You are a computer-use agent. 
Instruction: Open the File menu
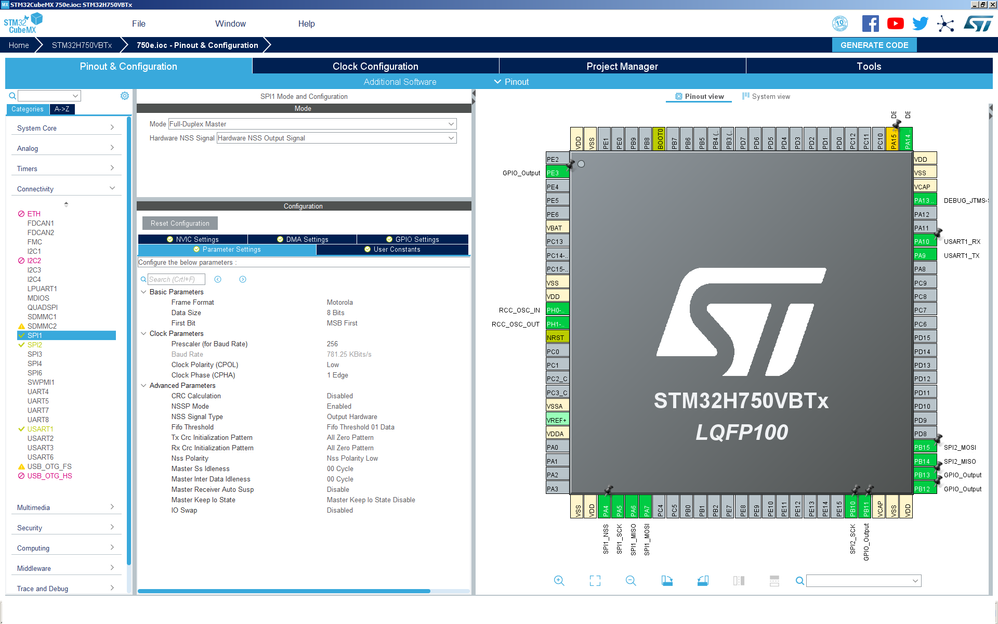tap(139, 24)
